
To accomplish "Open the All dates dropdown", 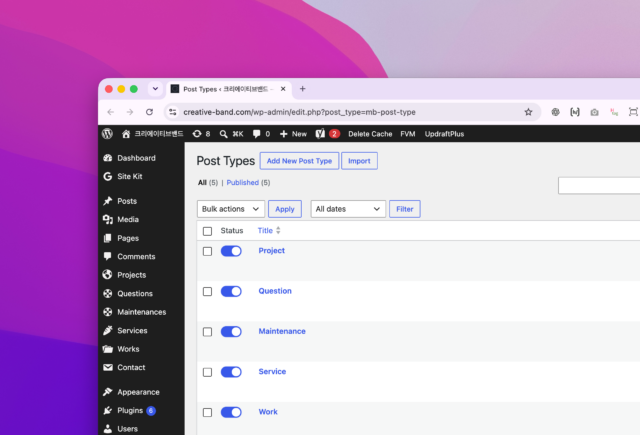I will coord(348,209).
